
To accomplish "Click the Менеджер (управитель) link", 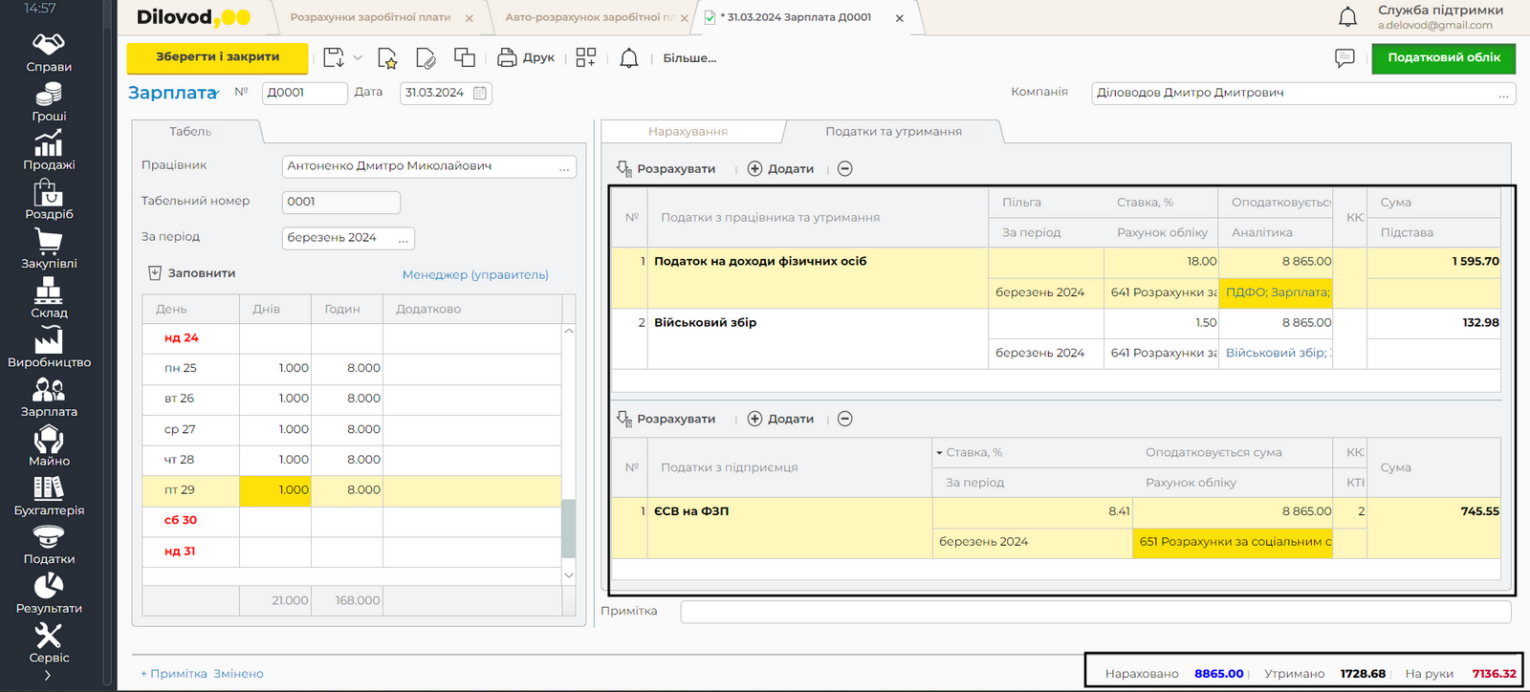I will 475,274.
